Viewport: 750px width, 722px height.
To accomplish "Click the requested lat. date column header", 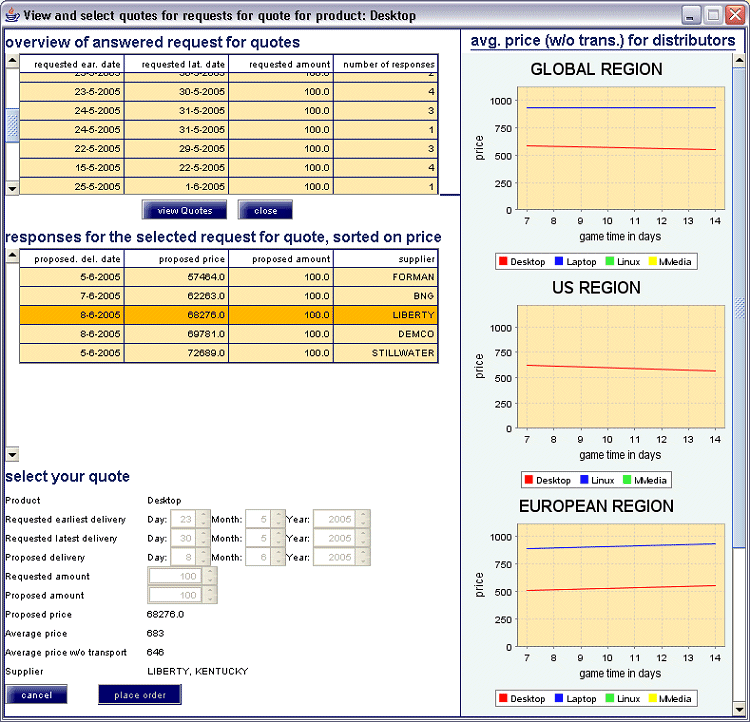I will tap(176, 64).
